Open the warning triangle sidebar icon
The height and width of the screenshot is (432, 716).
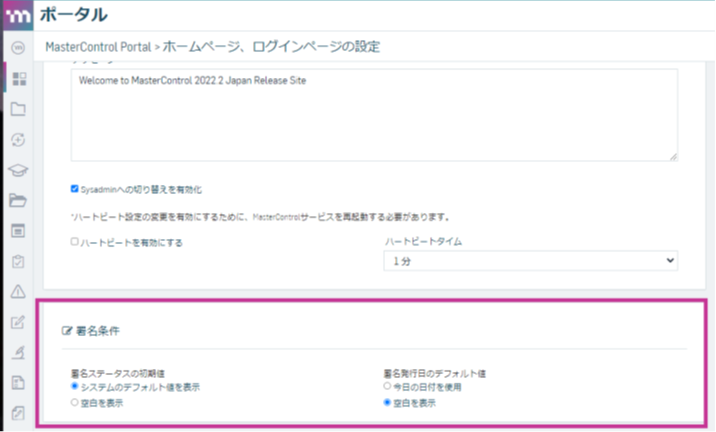tap(18, 291)
